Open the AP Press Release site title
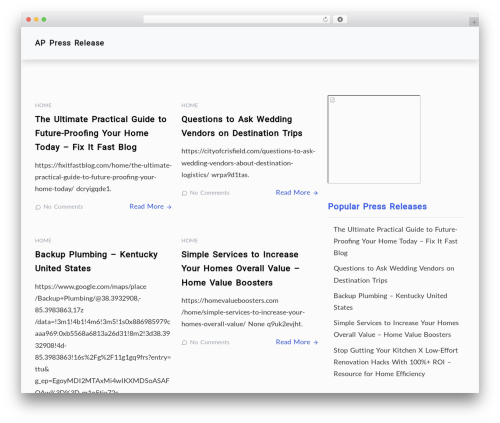Screen dimensions: 500x423 tap(69, 43)
